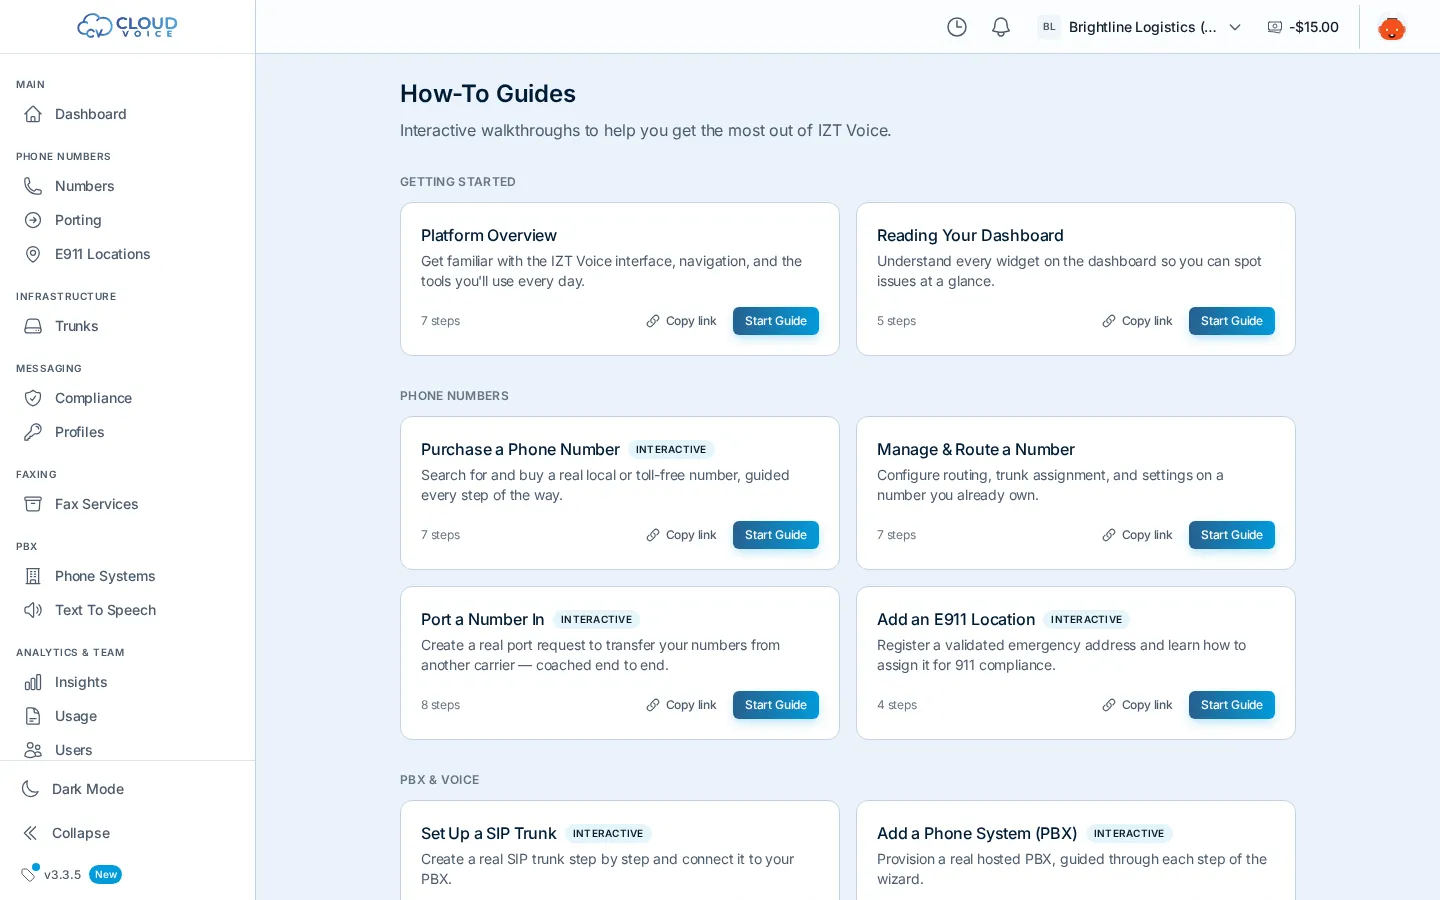Open the notifications bell
Screen dimensions: 1440x900
click(x=1001, y=27)
